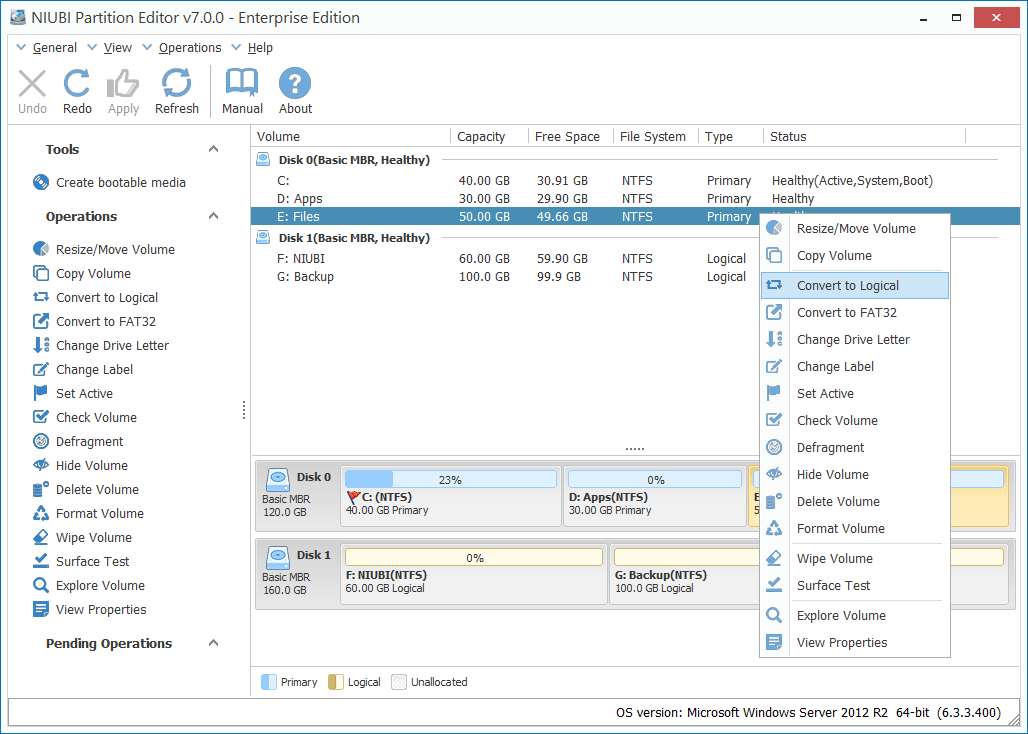
Task: Click the sidebar Hide Volume eye icon
Action: pos(41,465)
